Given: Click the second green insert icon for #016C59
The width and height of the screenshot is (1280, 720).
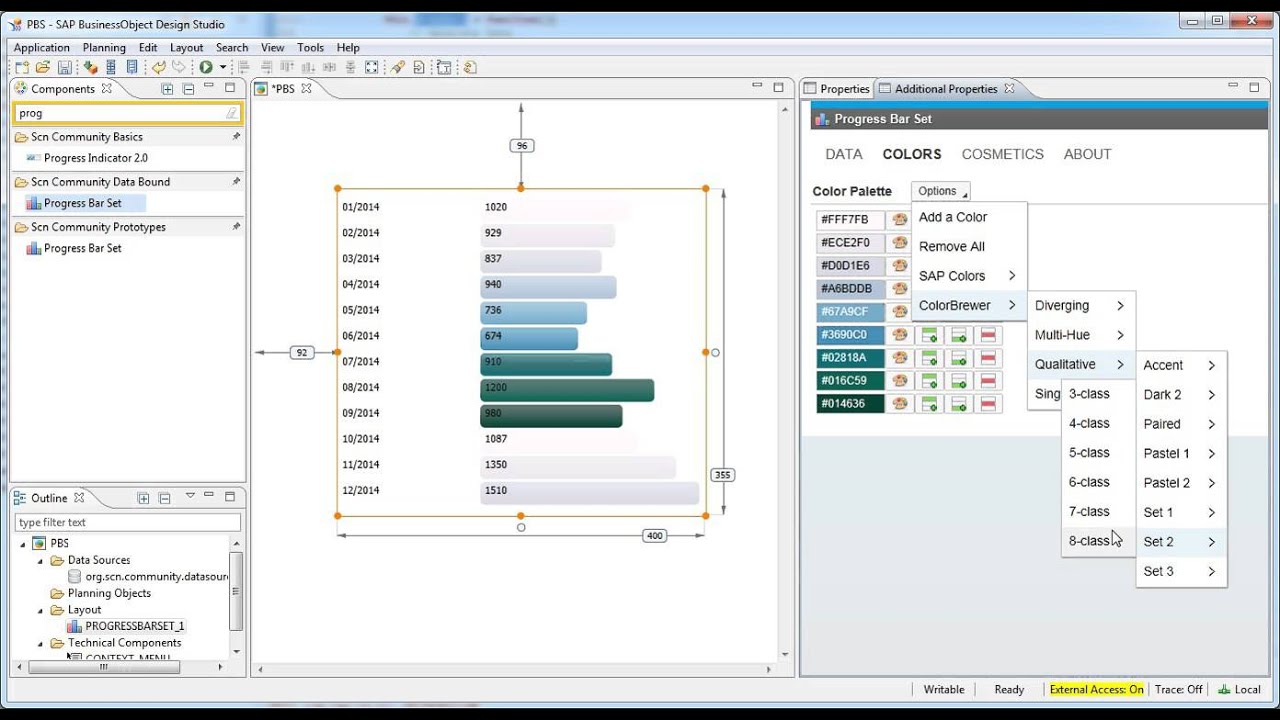Looking at the screenshot, I should [x=959, y=381].
